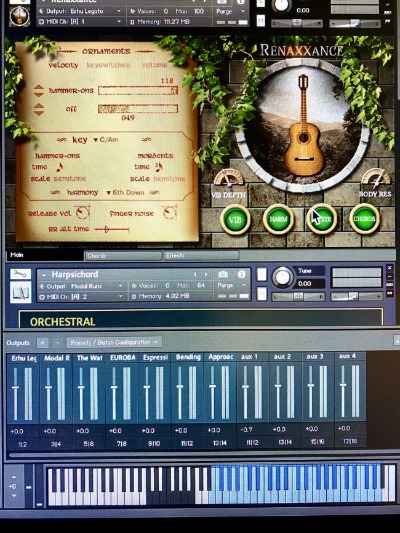Screen dimensions: 400x533
Task: Click the VIB DEPTH gauge knob
Action: tap(229, 178)
